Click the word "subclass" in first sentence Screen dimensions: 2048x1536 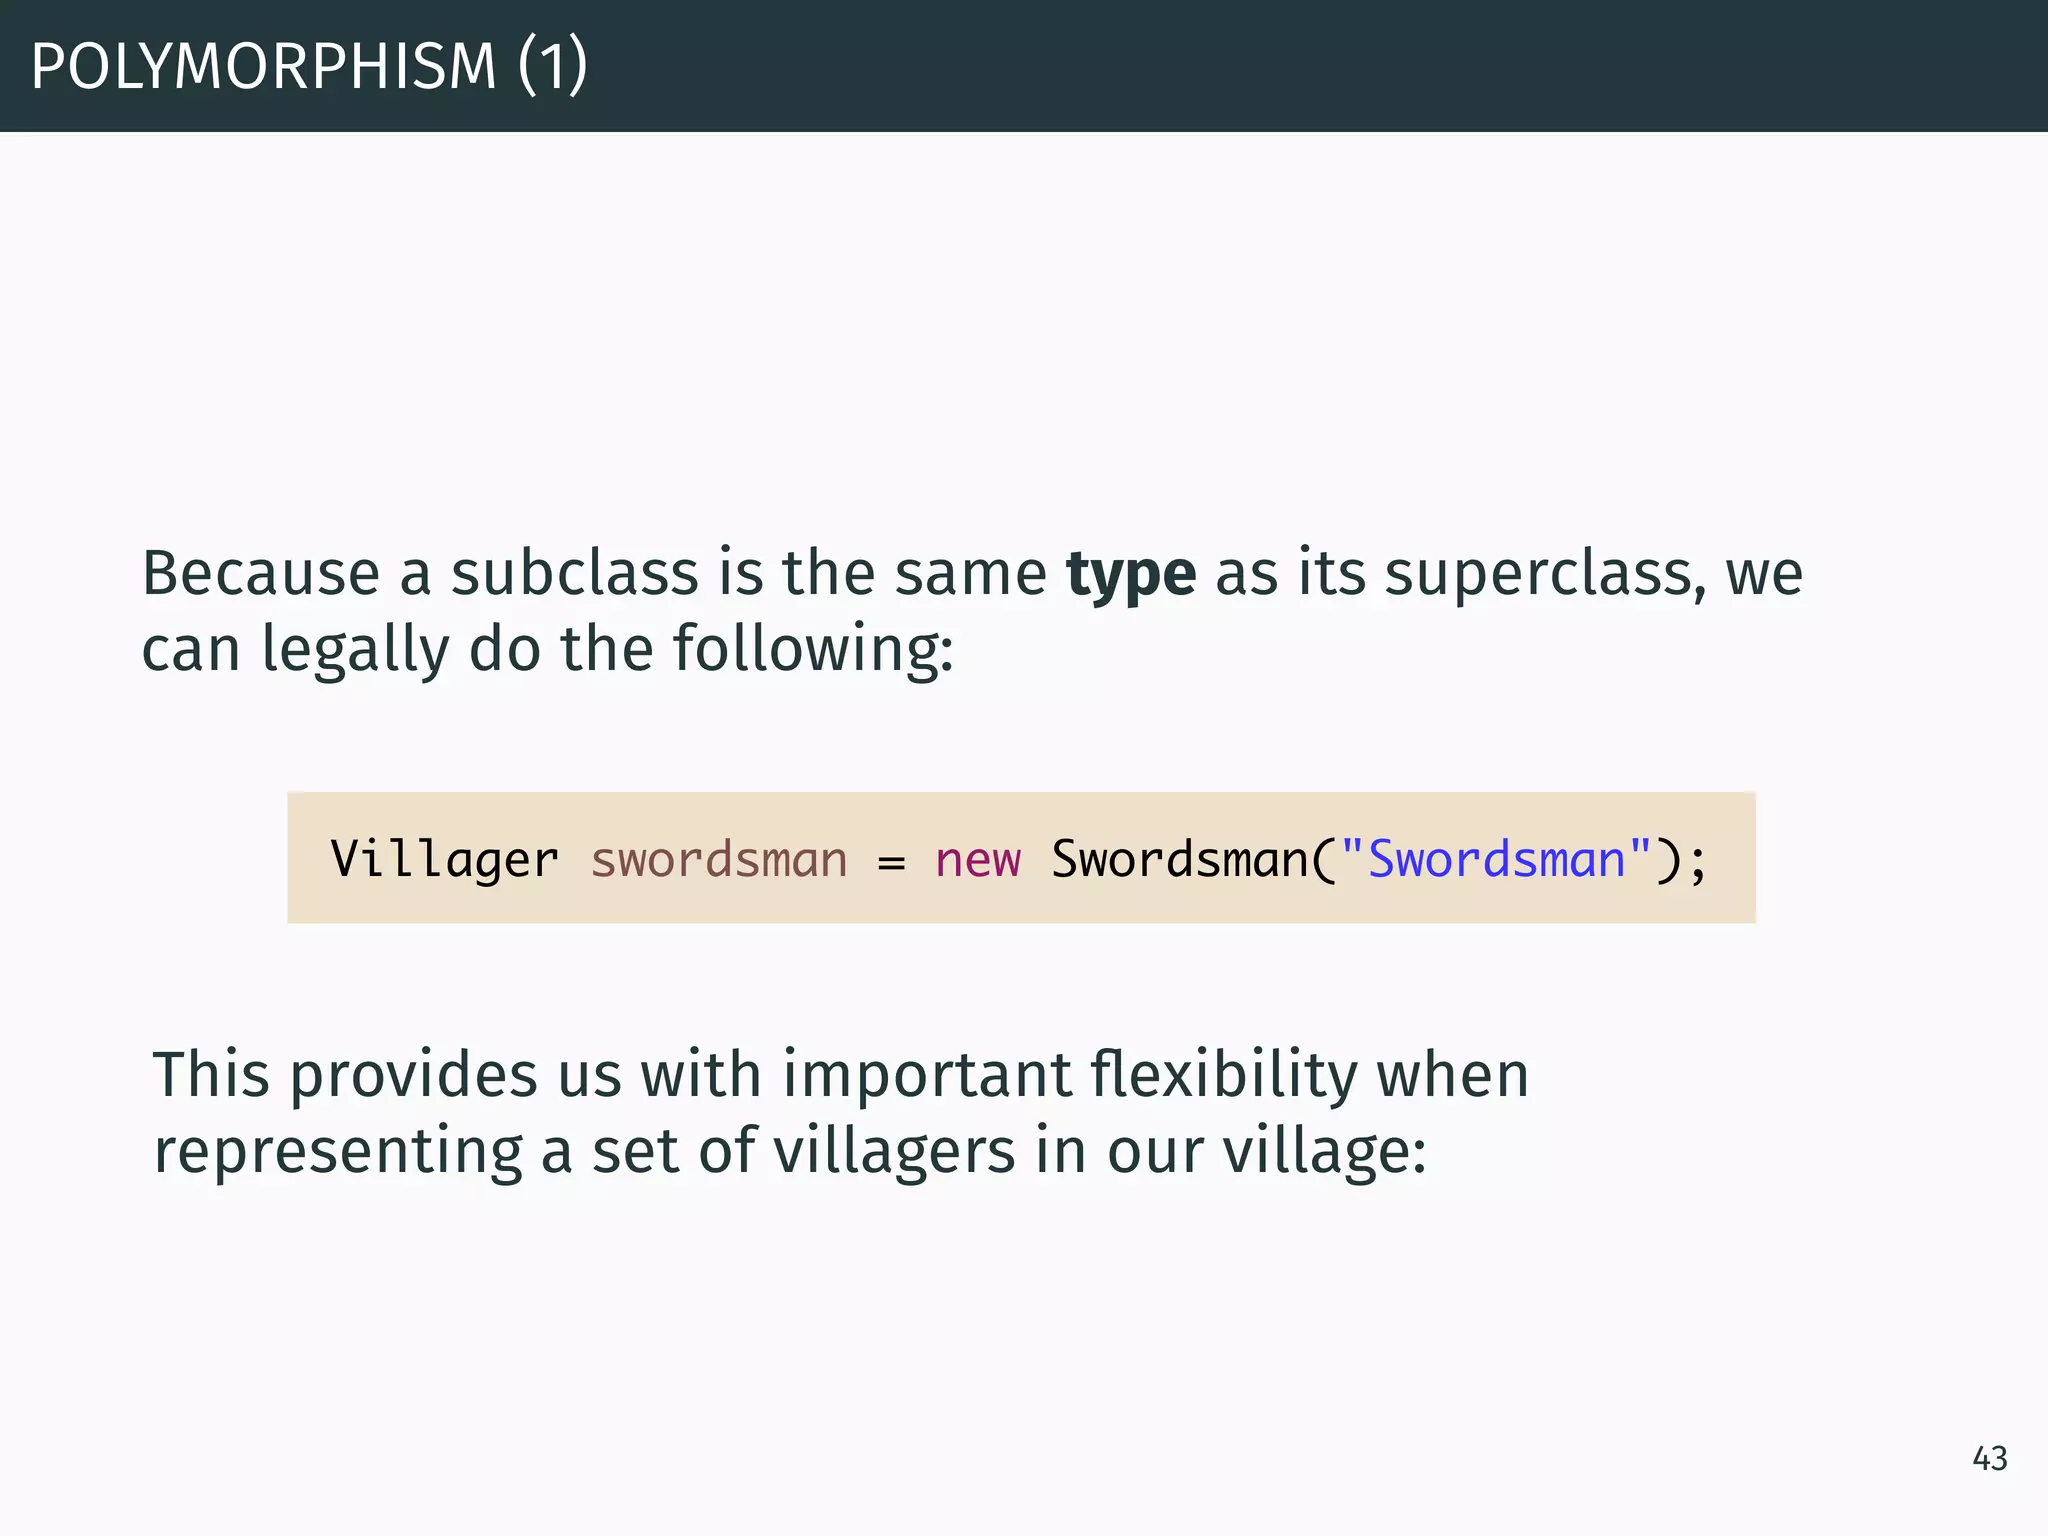[x=575, y=573]
